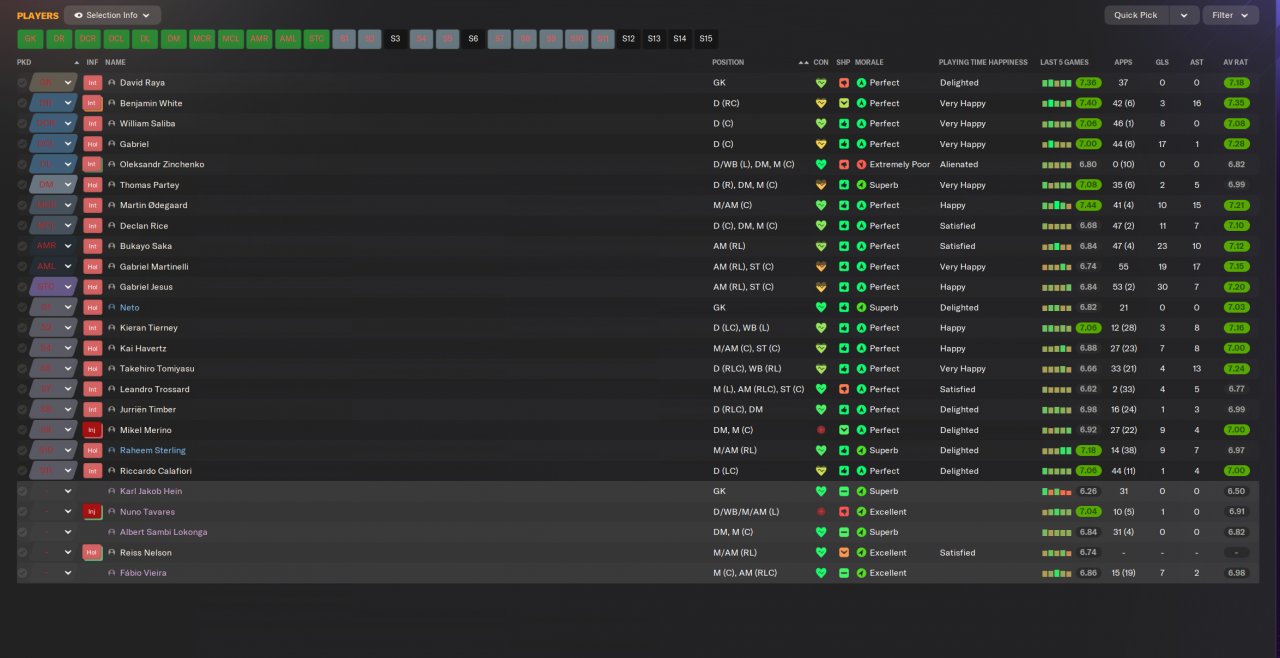This screenshot has height=658, width=1280.
Task: Sort by the PKD column header
Action: tap(24, 62)
